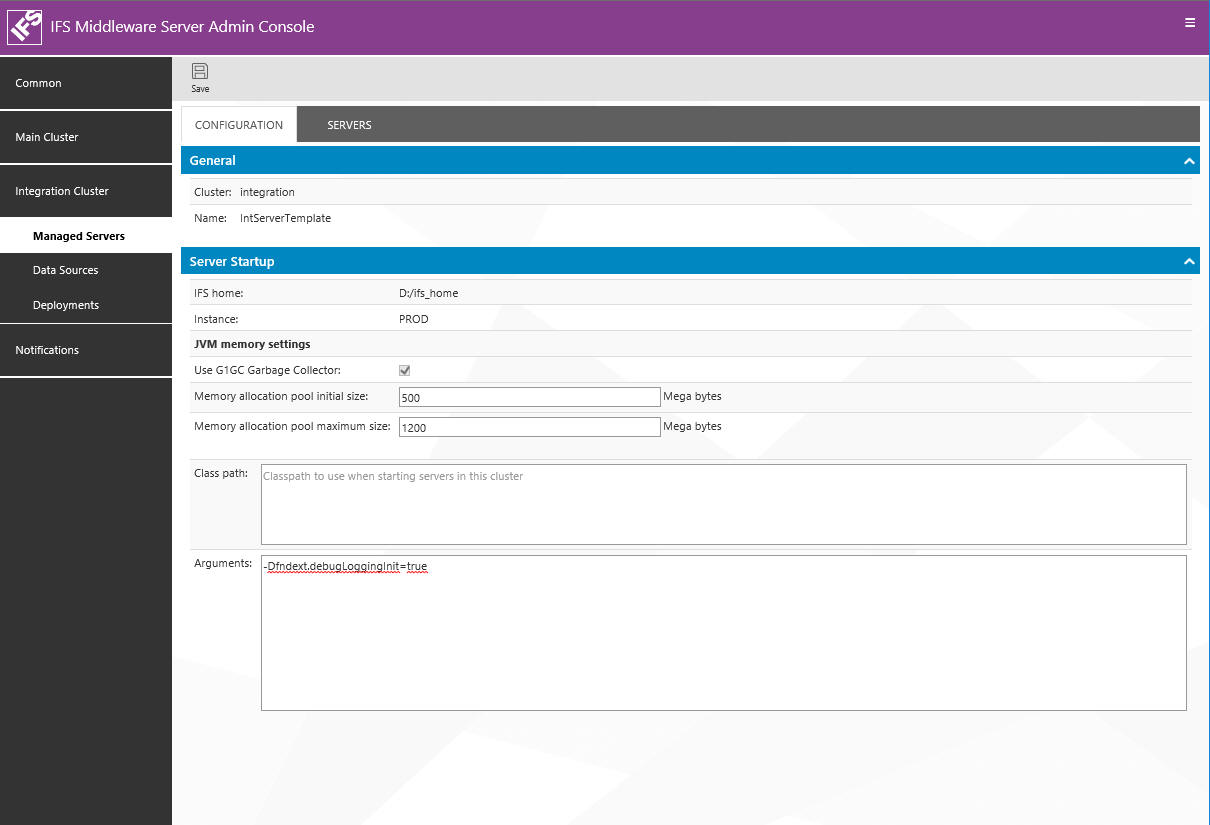This screenshot has height=825, width=1210.
Task: Click the Save disk icon
Action: point(200,71)
